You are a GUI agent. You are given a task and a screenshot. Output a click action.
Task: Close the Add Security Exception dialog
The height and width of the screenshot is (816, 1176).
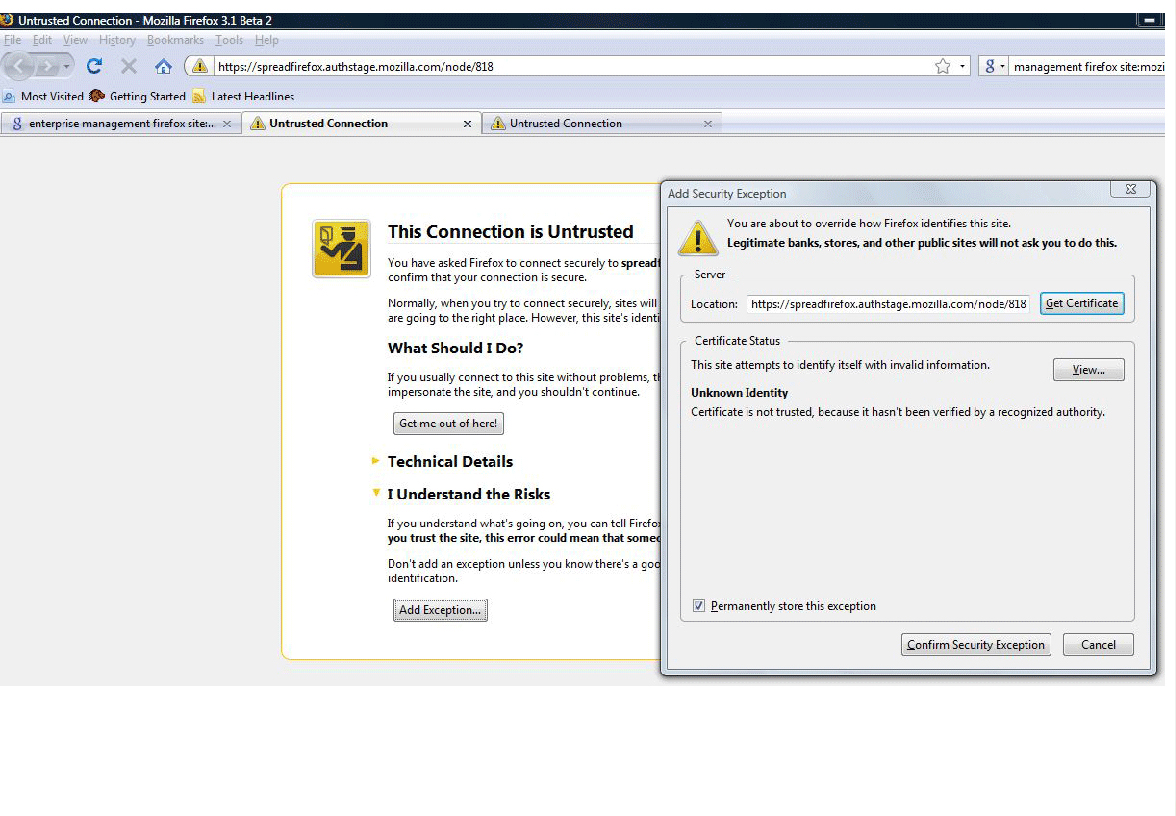tap(1130, 190)
